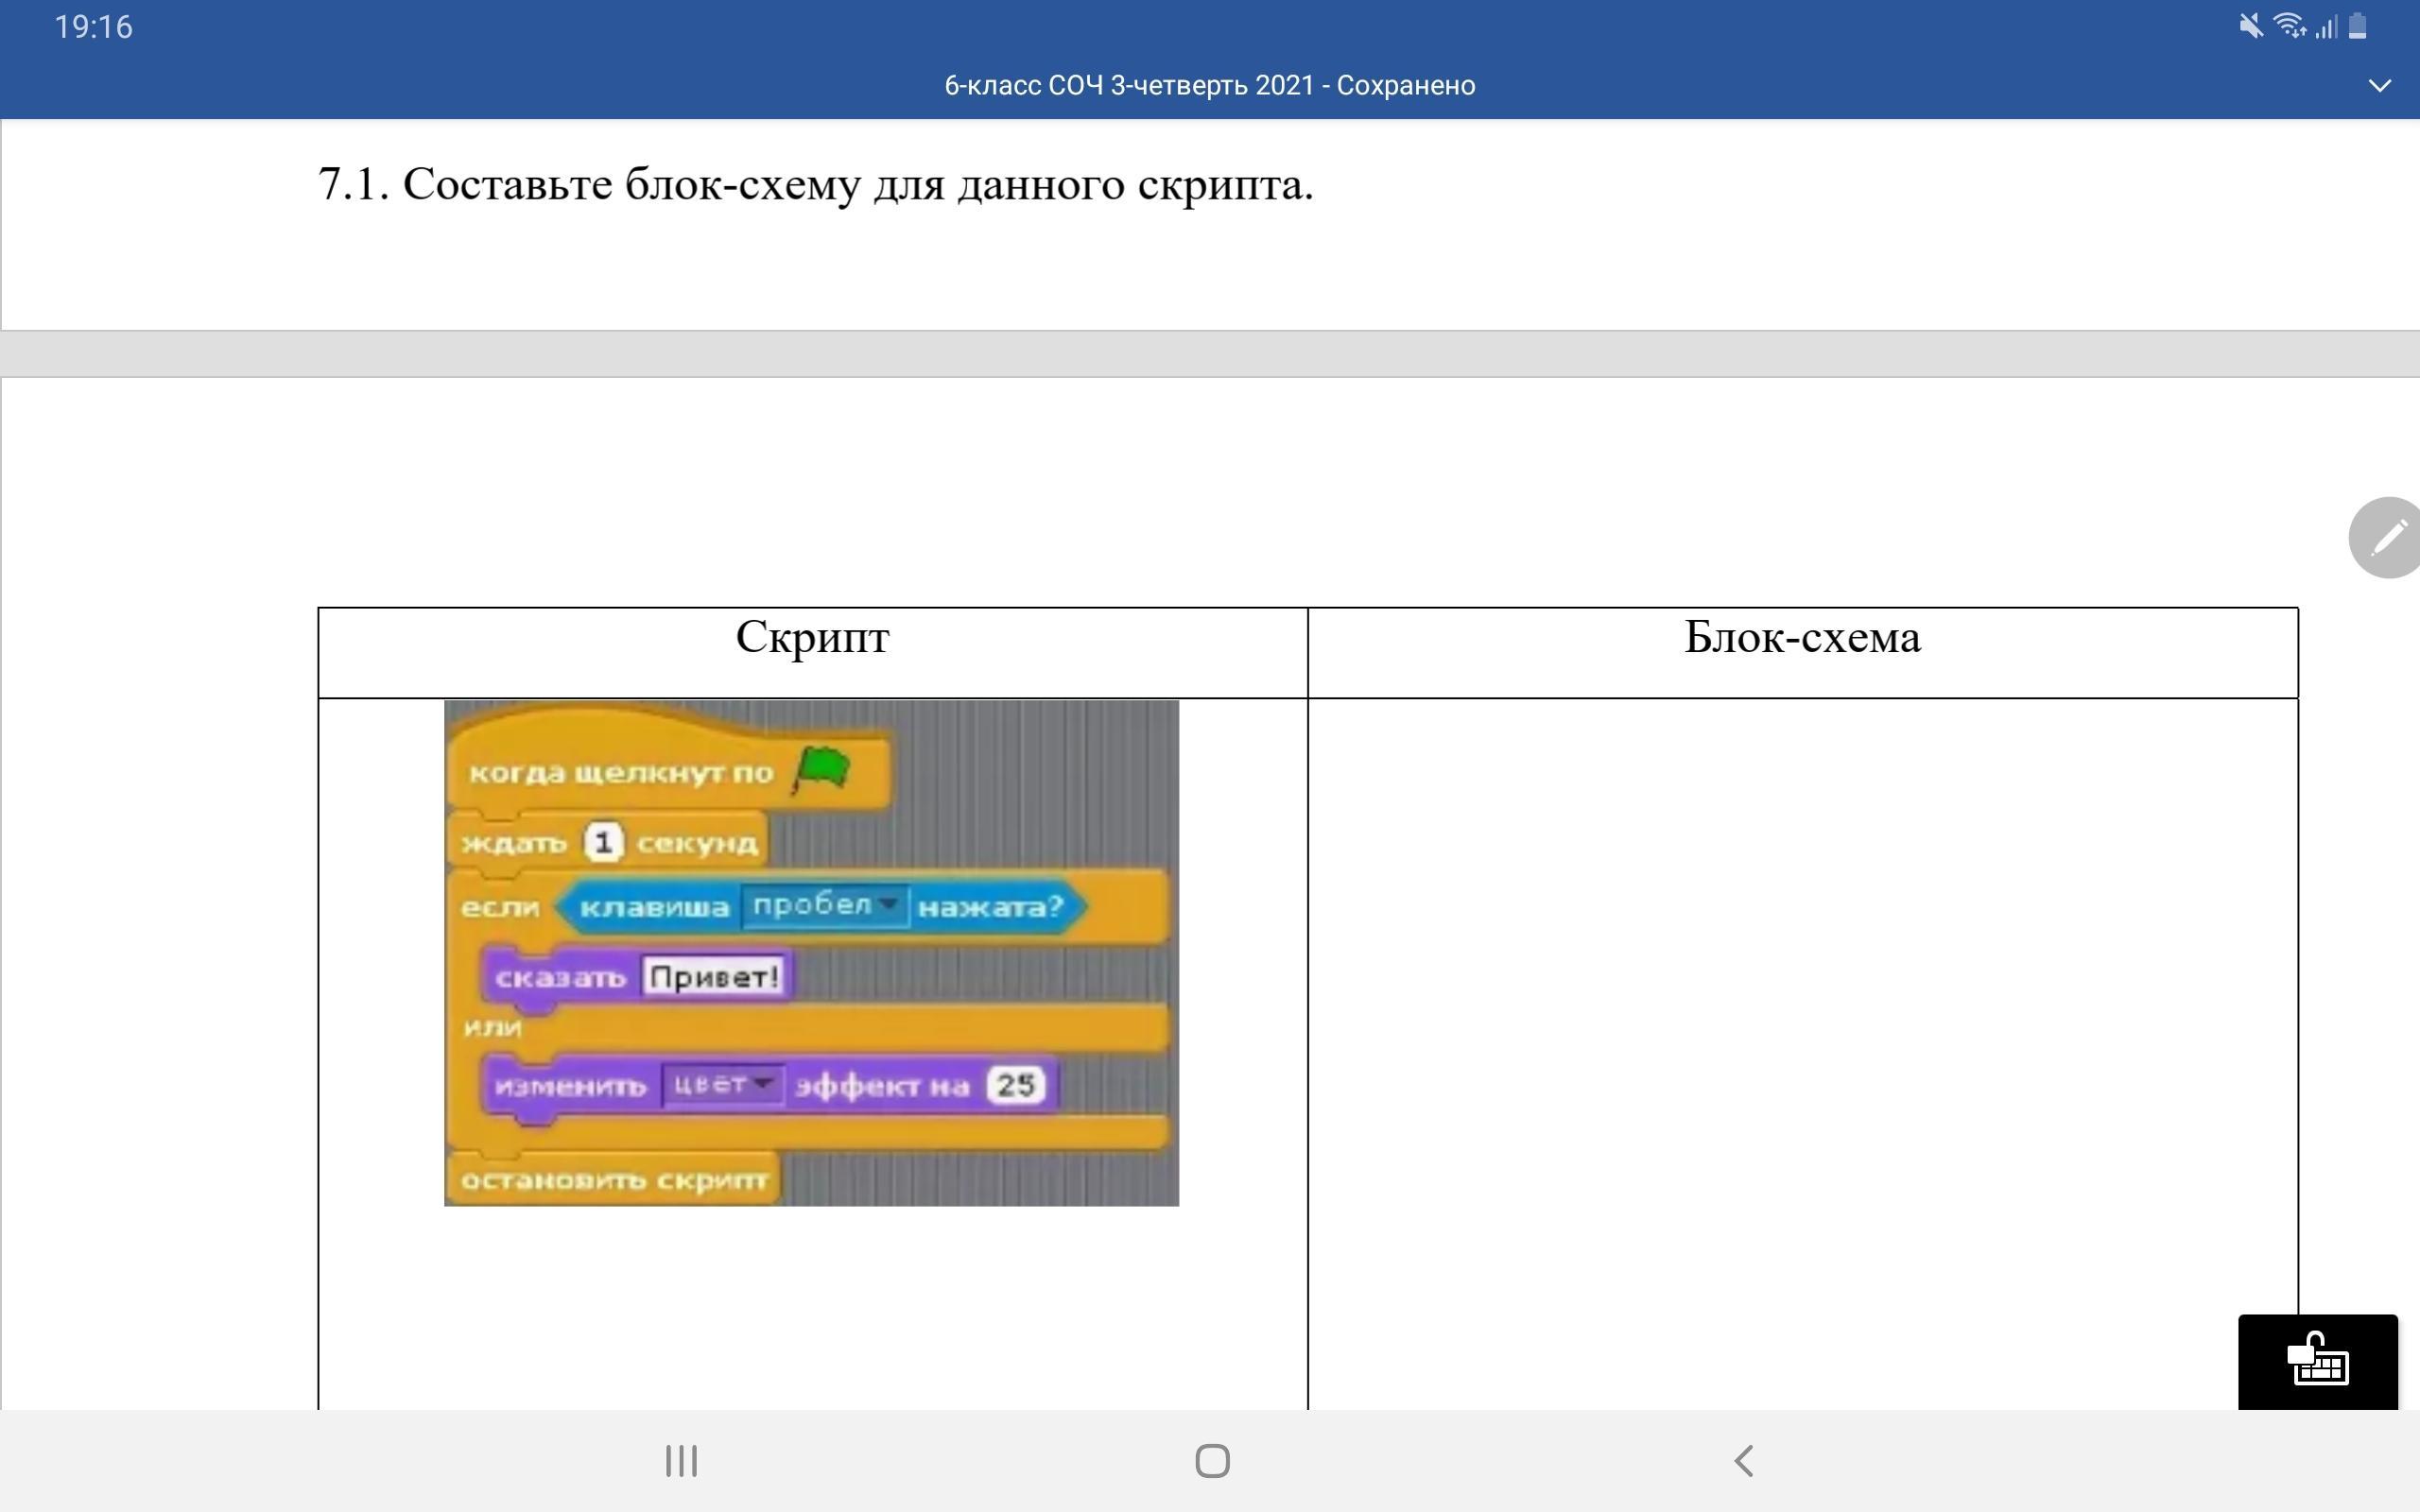Click the green flag in the script
2420x1512 pixels.
coord(822,771)
